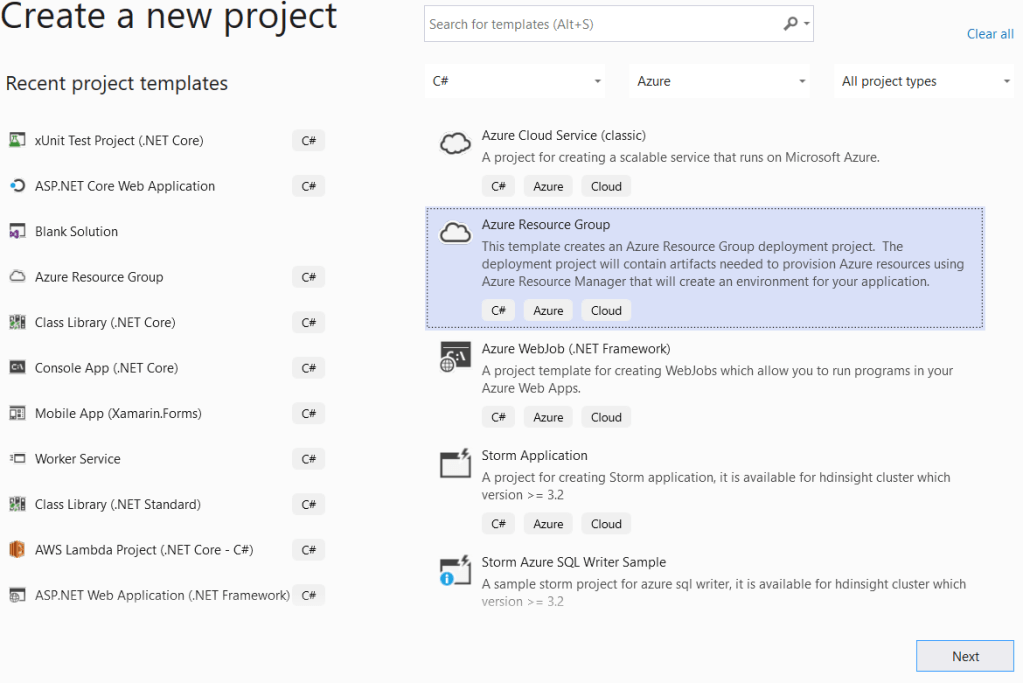Open the C# language filter dropdown
This screenshot has height=683, width=1023.
(515, 81)
